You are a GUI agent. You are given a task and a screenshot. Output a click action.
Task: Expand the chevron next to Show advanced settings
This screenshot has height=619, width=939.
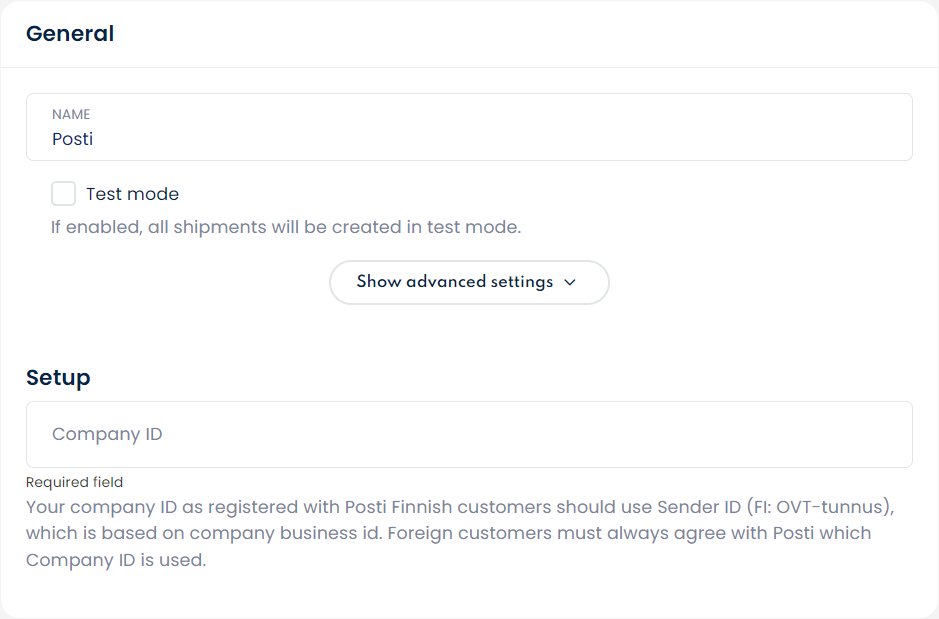click(x=570, y=282)
